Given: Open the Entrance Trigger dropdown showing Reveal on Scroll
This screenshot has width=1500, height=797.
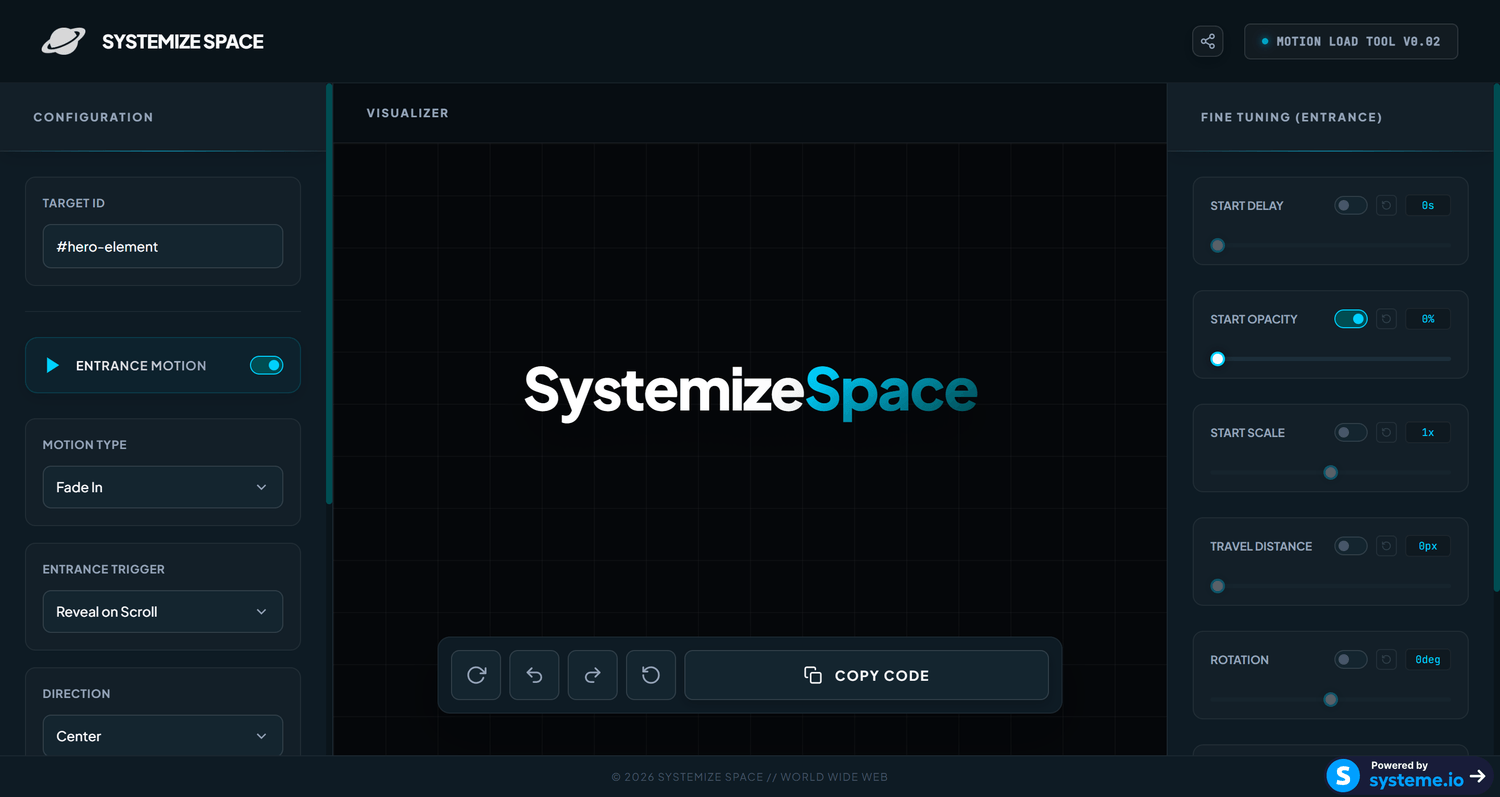Looking at the screenshot, I should [x=163, y=612].
